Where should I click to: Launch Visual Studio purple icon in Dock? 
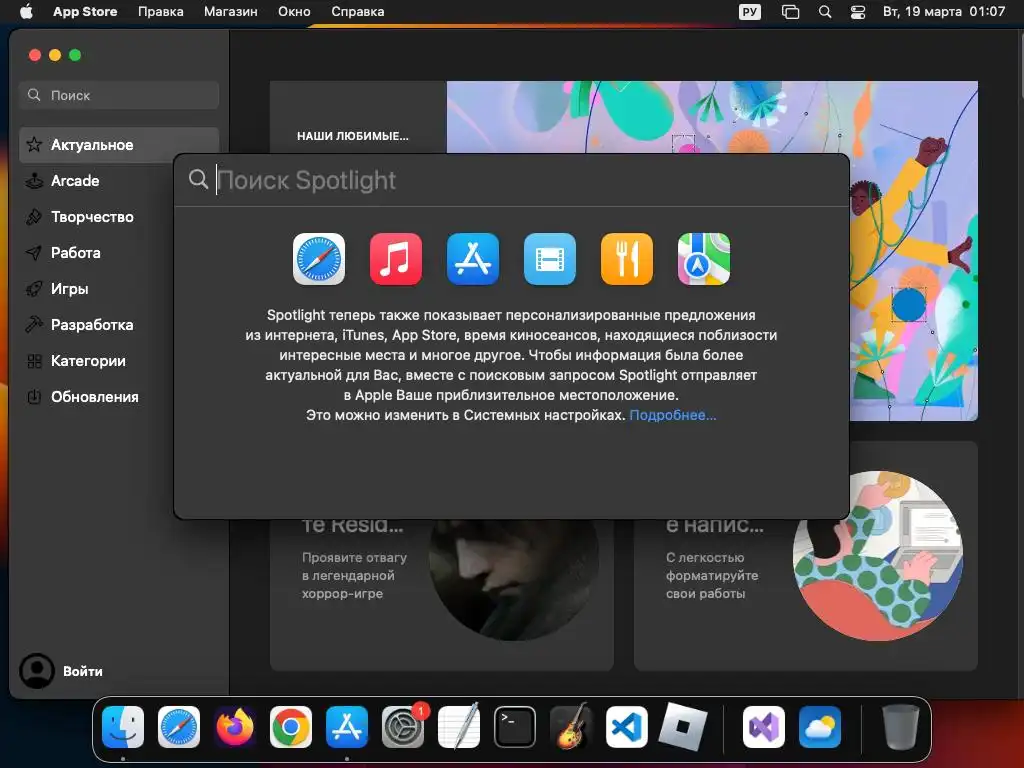click(x=763, y=727)
